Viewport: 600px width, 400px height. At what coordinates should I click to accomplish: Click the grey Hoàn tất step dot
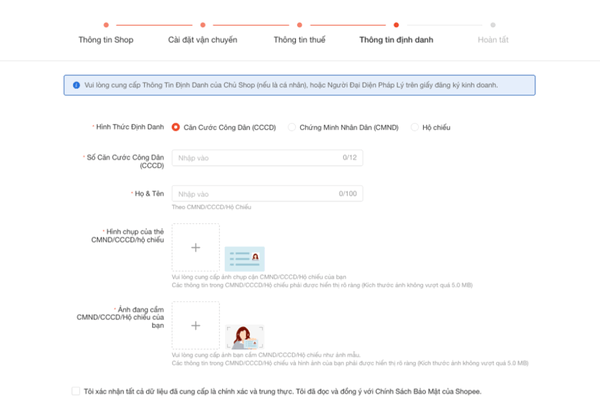click(x=491, y=24)
